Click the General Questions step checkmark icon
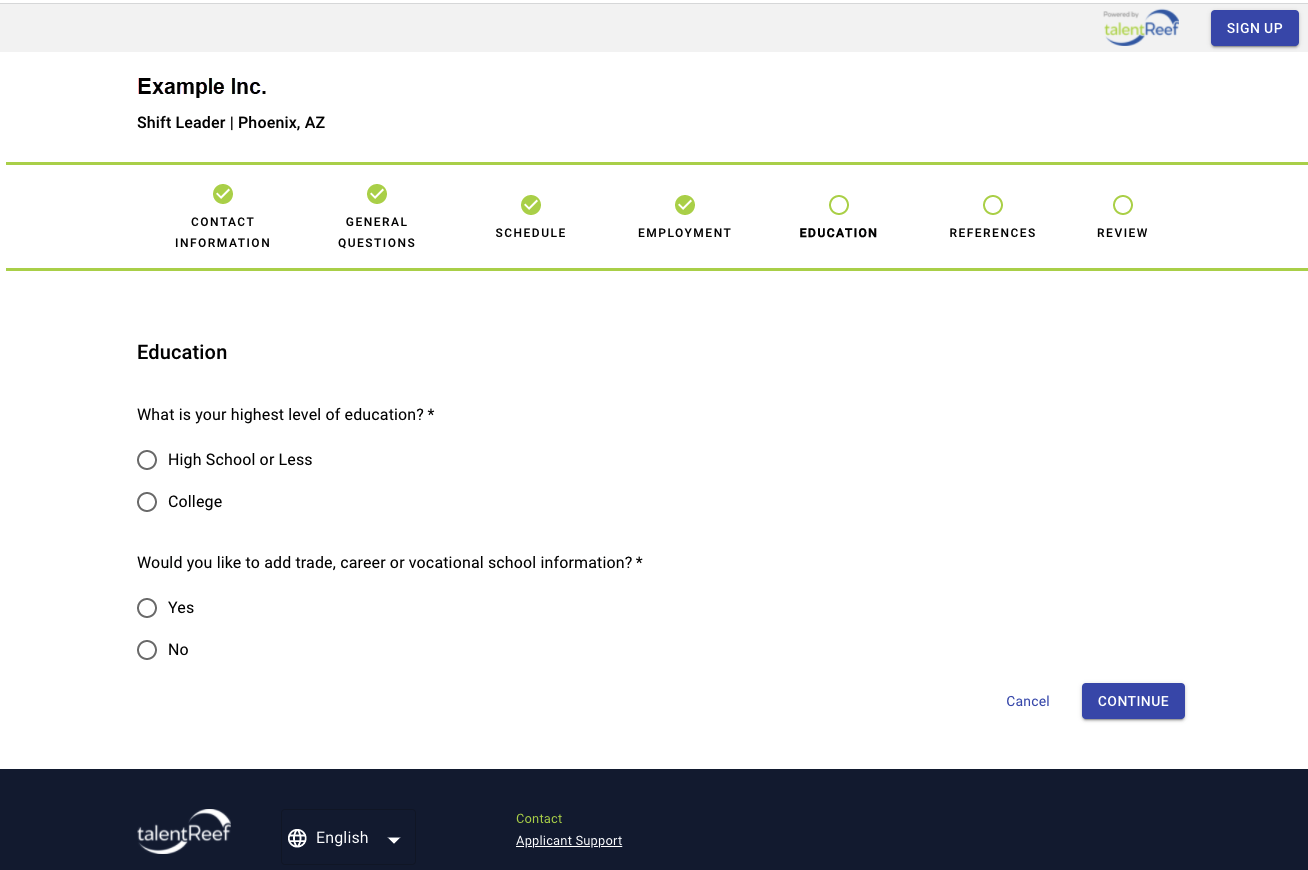Screen dimensions: 1308x870 point(377,194)
